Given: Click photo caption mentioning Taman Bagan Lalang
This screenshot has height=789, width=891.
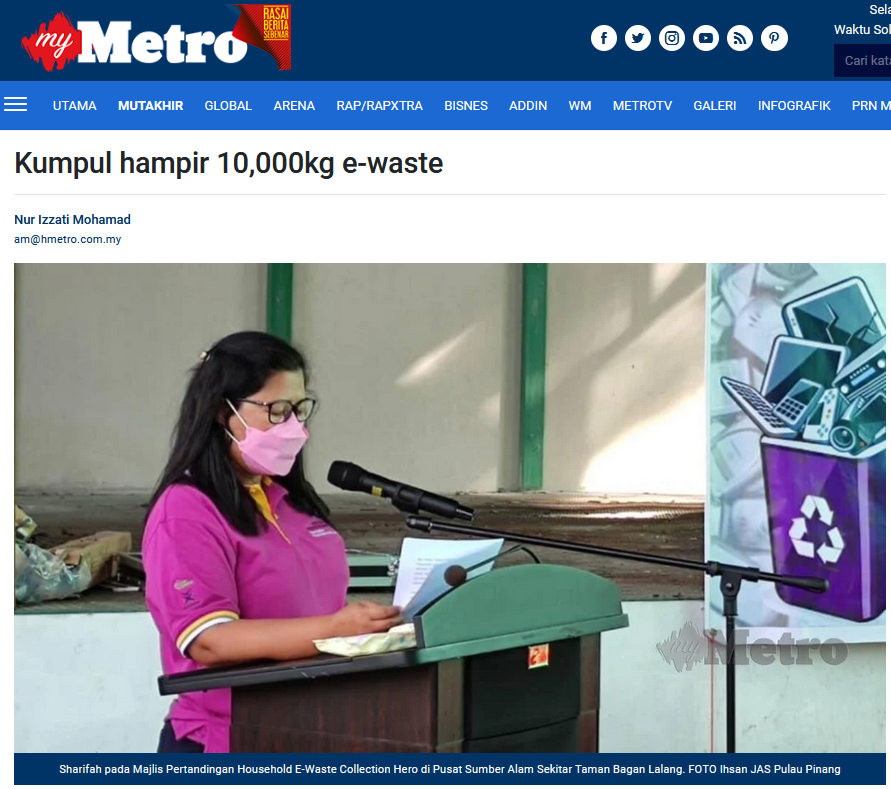Looking at the screenshot, I should coord(449,769).
